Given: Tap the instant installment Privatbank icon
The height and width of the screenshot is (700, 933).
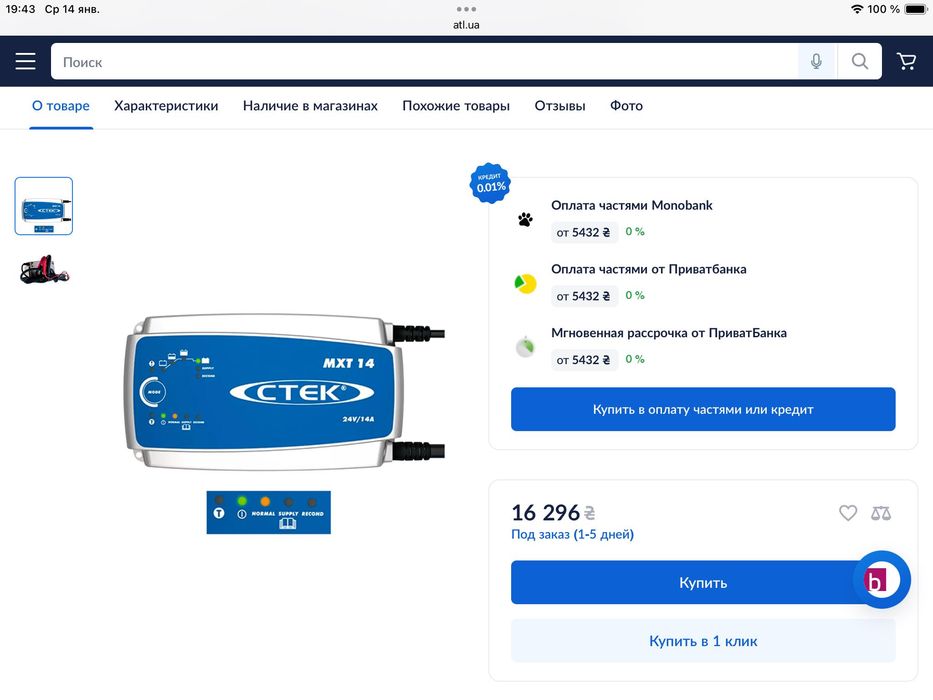Looking at the screenshot, I should click(525, 347).
